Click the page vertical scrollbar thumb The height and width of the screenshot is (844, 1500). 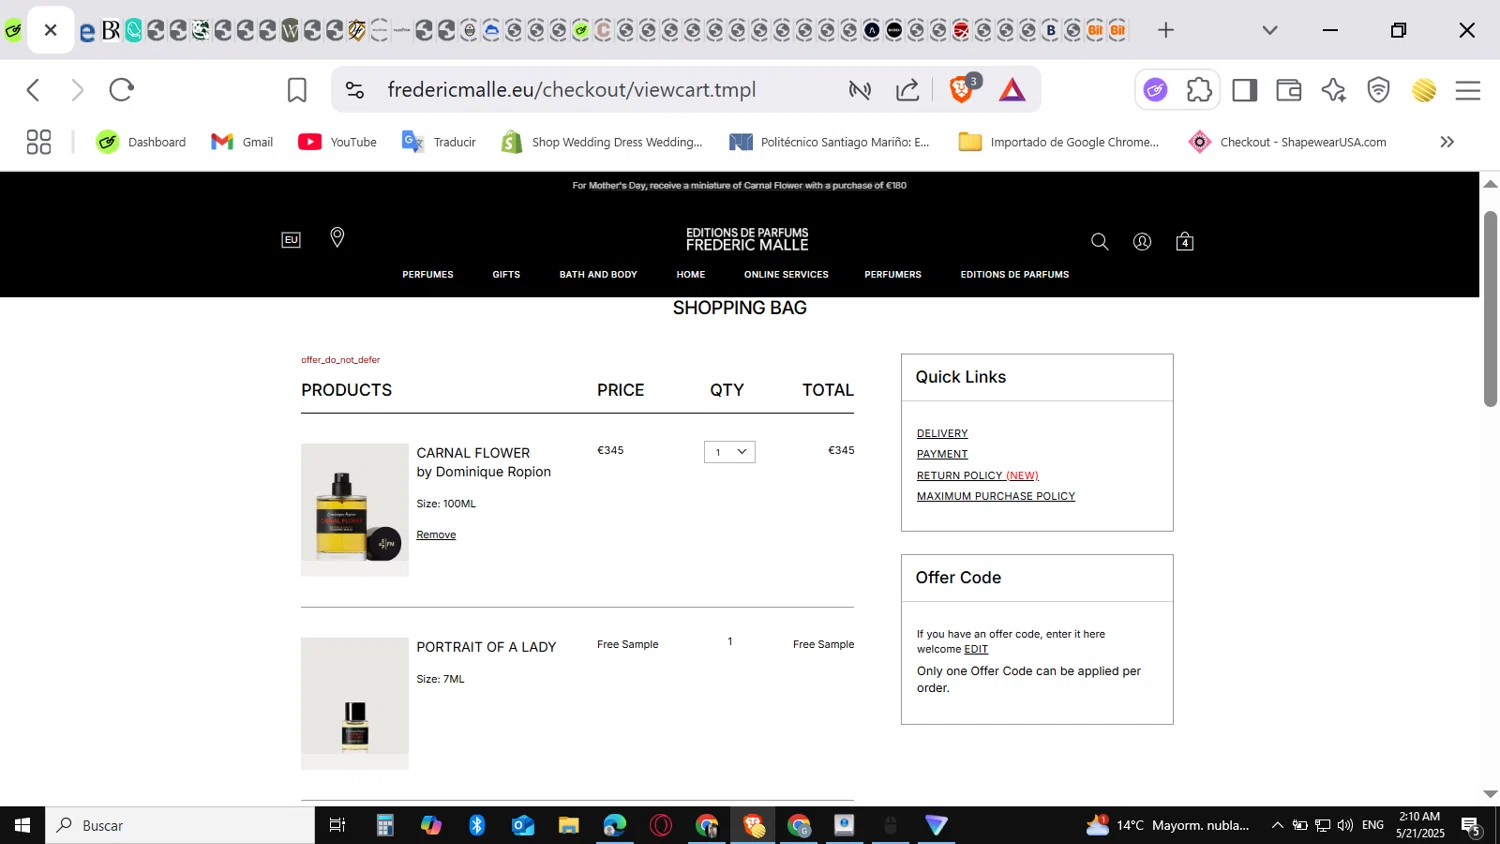tap(1490, 309)
